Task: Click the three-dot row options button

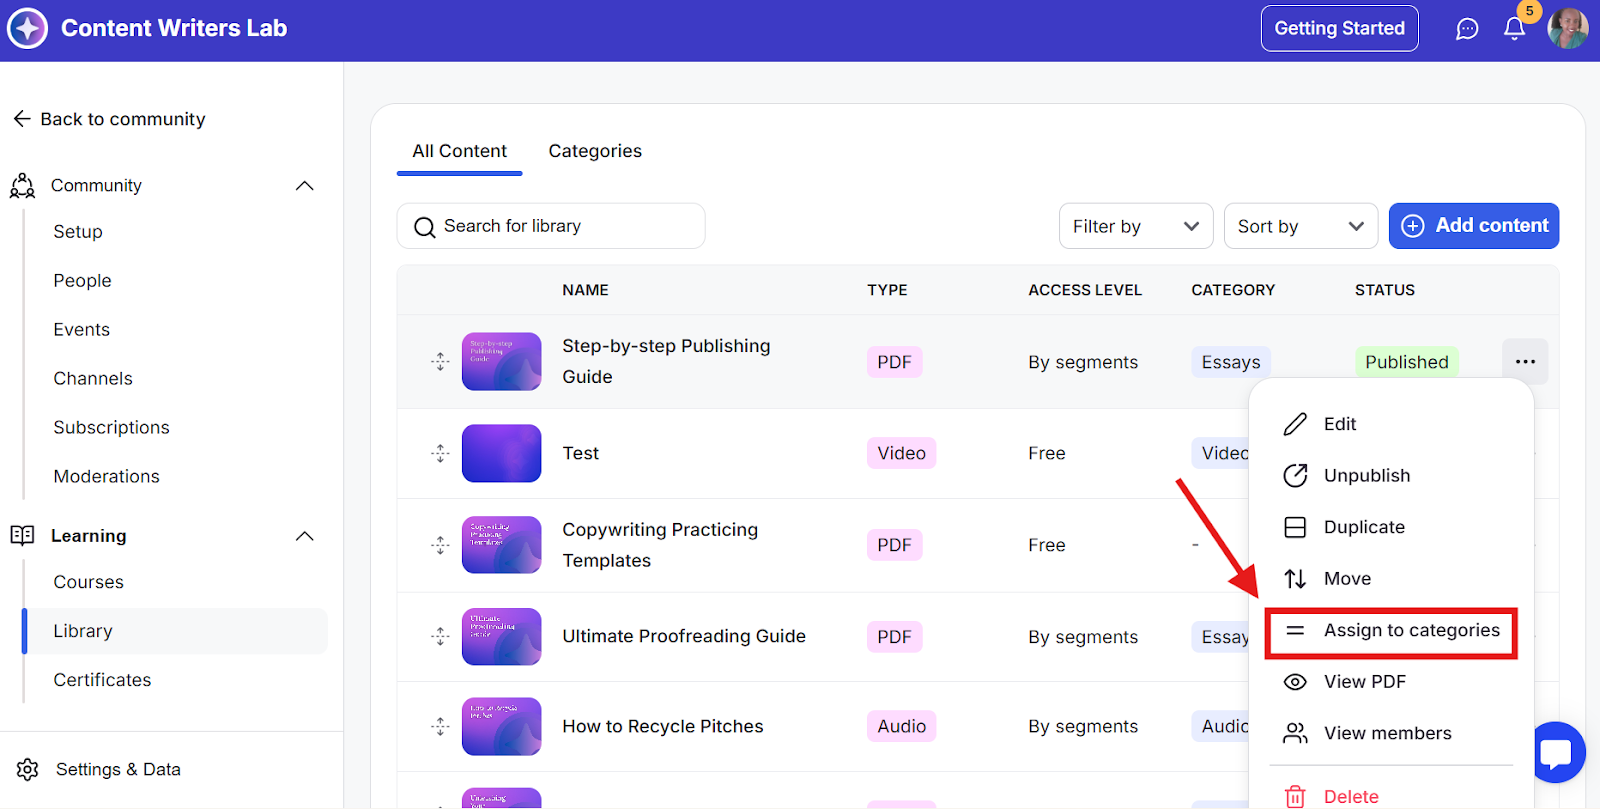Action: [1524, 362]
